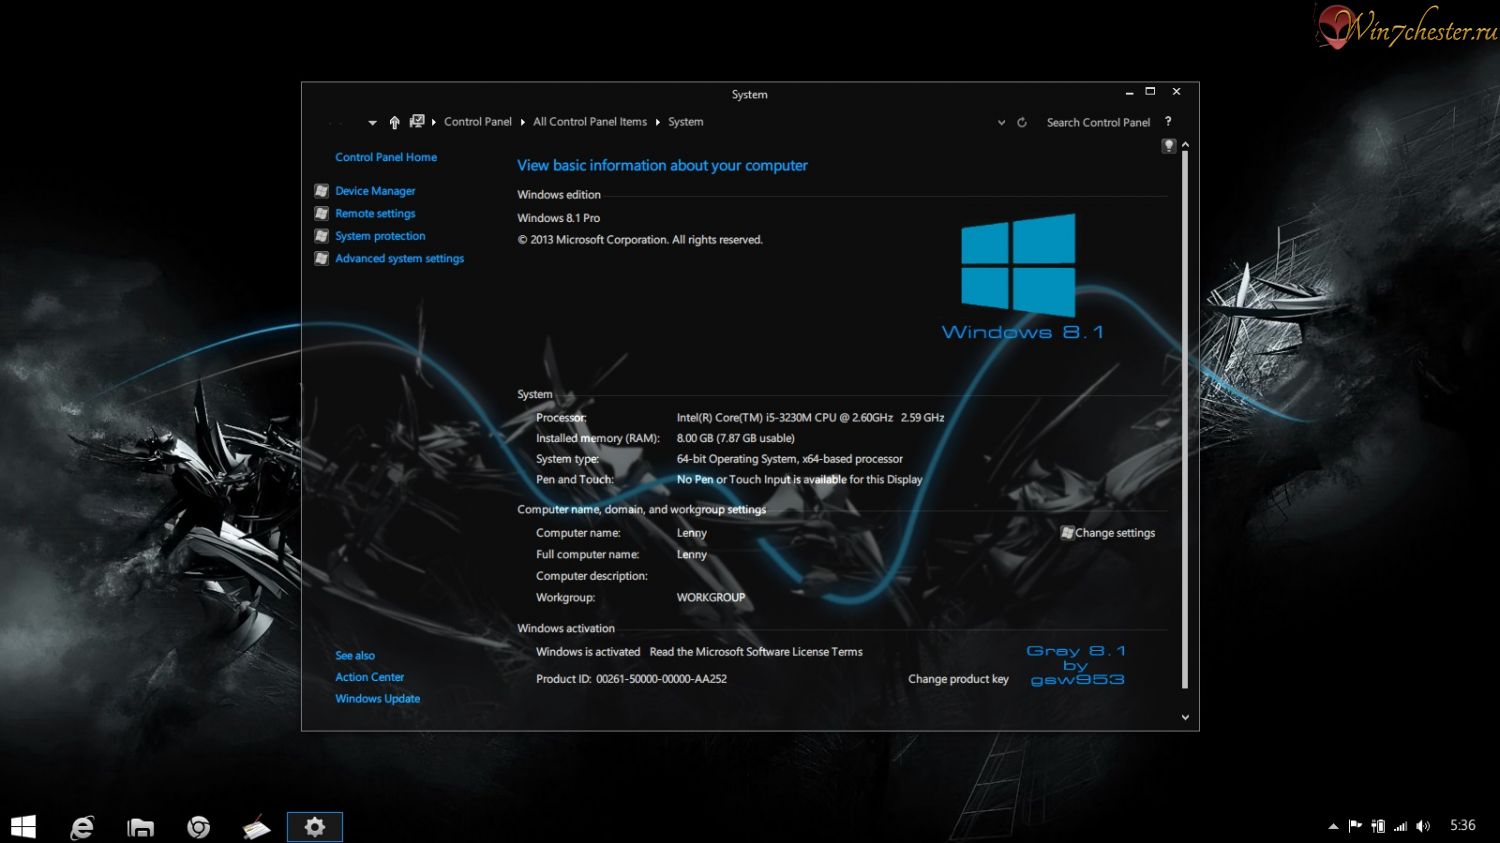1500x843 pixels.
Task: Click the active System gear taskbar button
Action: (315, 827)
